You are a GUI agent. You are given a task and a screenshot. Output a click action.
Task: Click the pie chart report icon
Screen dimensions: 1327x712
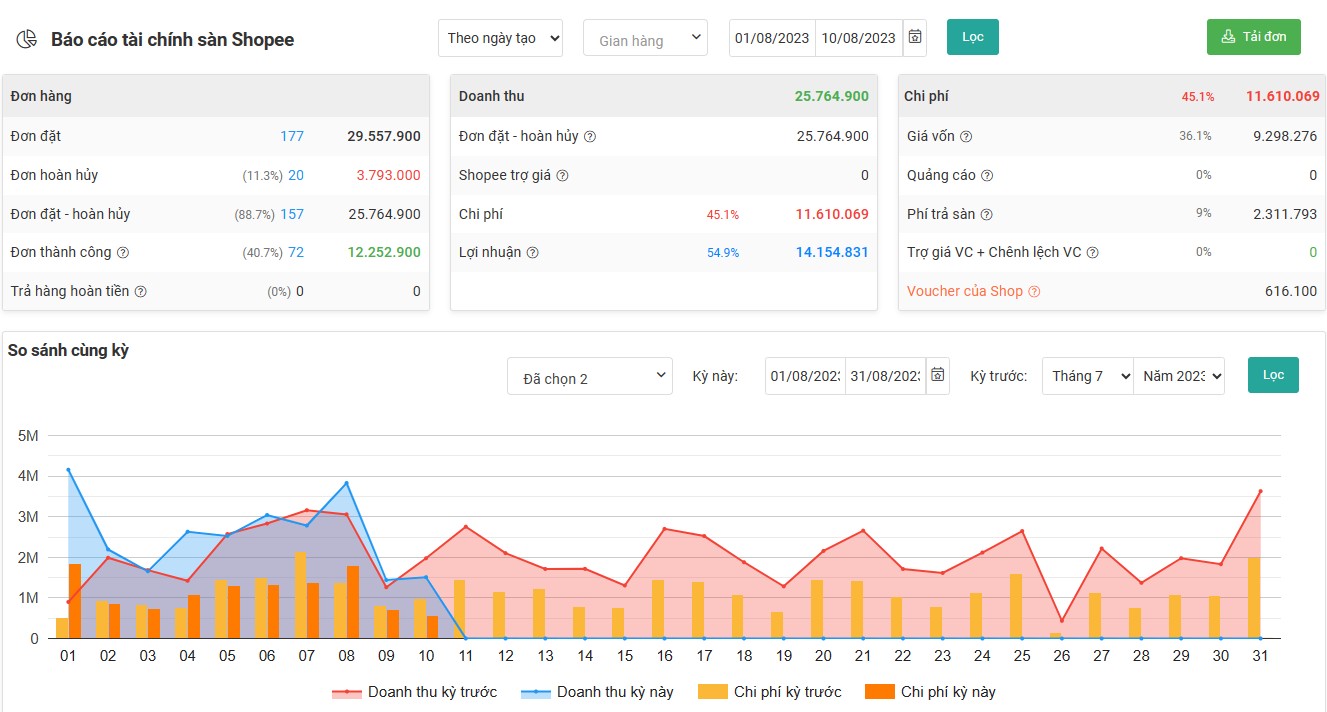[26, 40]
